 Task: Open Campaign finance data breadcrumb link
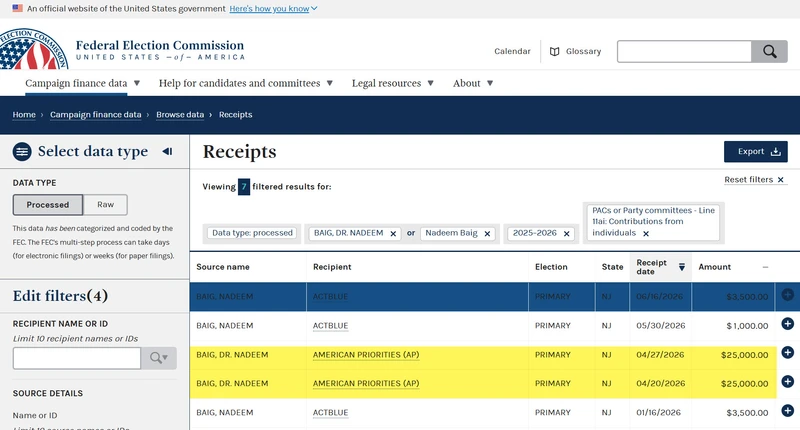tap(95, 115)
